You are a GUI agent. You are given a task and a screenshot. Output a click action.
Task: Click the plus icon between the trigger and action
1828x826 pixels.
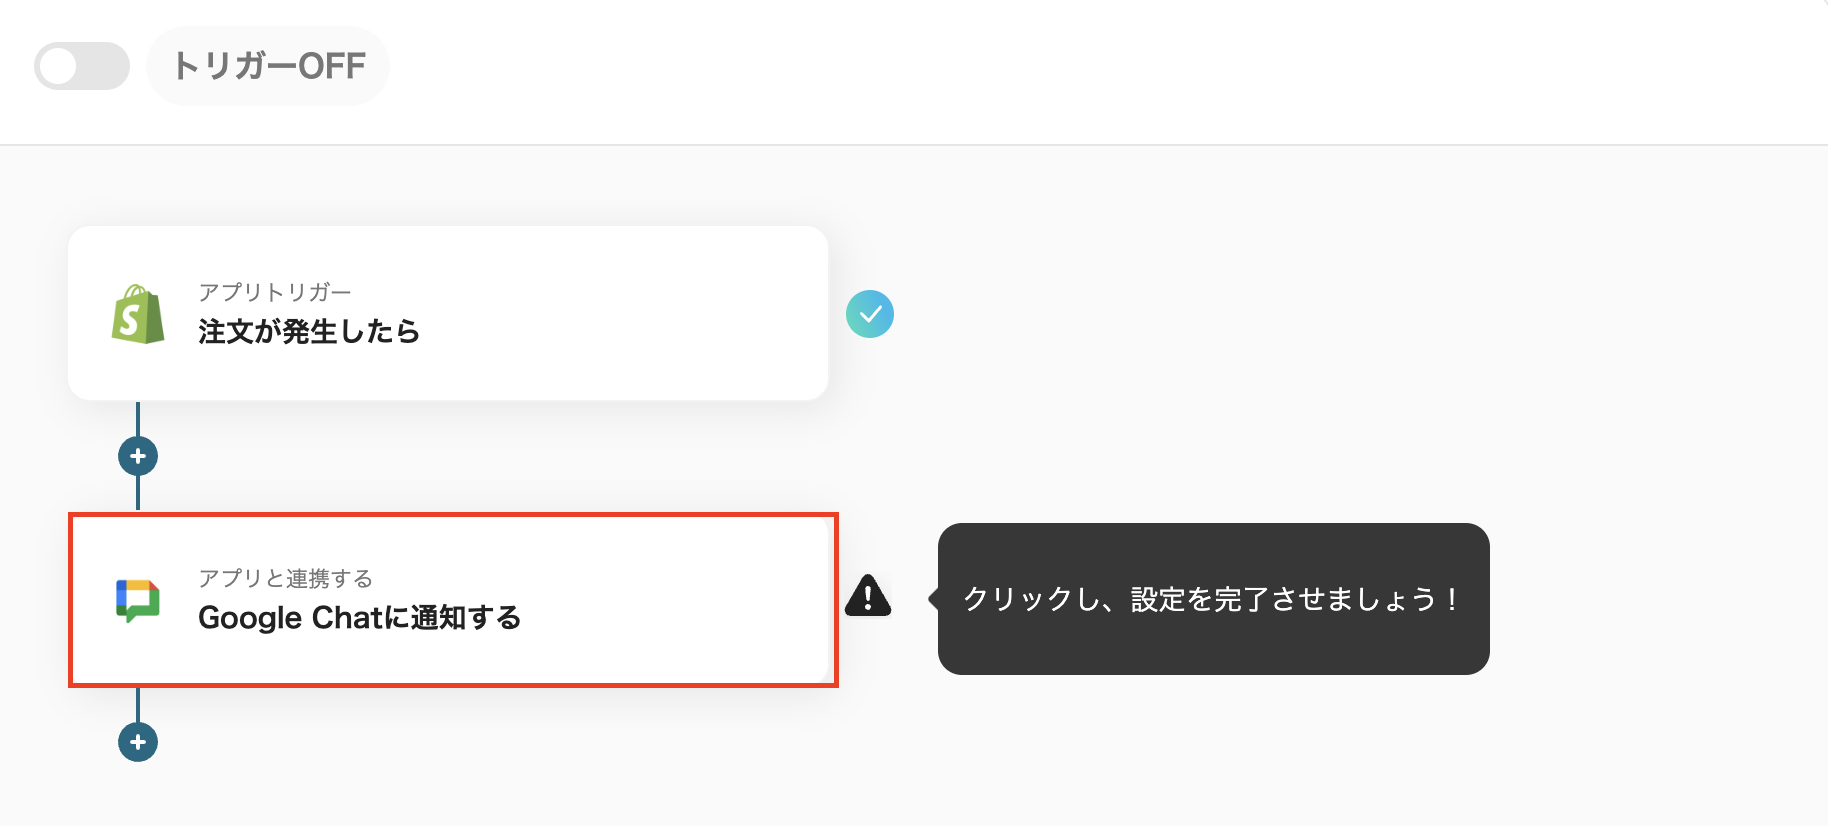coord(137,455)
